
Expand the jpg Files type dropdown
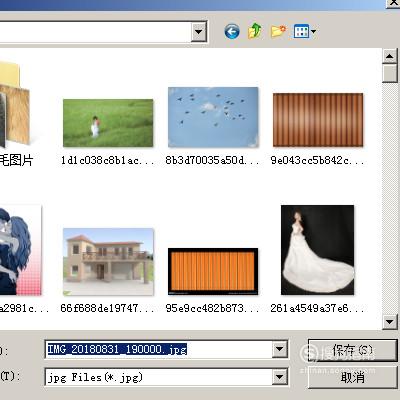pos(279,377)
